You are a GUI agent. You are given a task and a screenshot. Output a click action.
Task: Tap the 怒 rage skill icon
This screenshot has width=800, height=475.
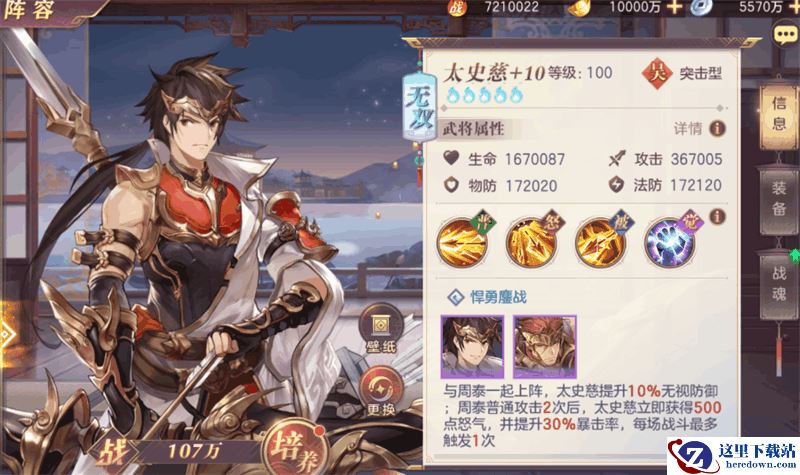[x=532, y=241]
